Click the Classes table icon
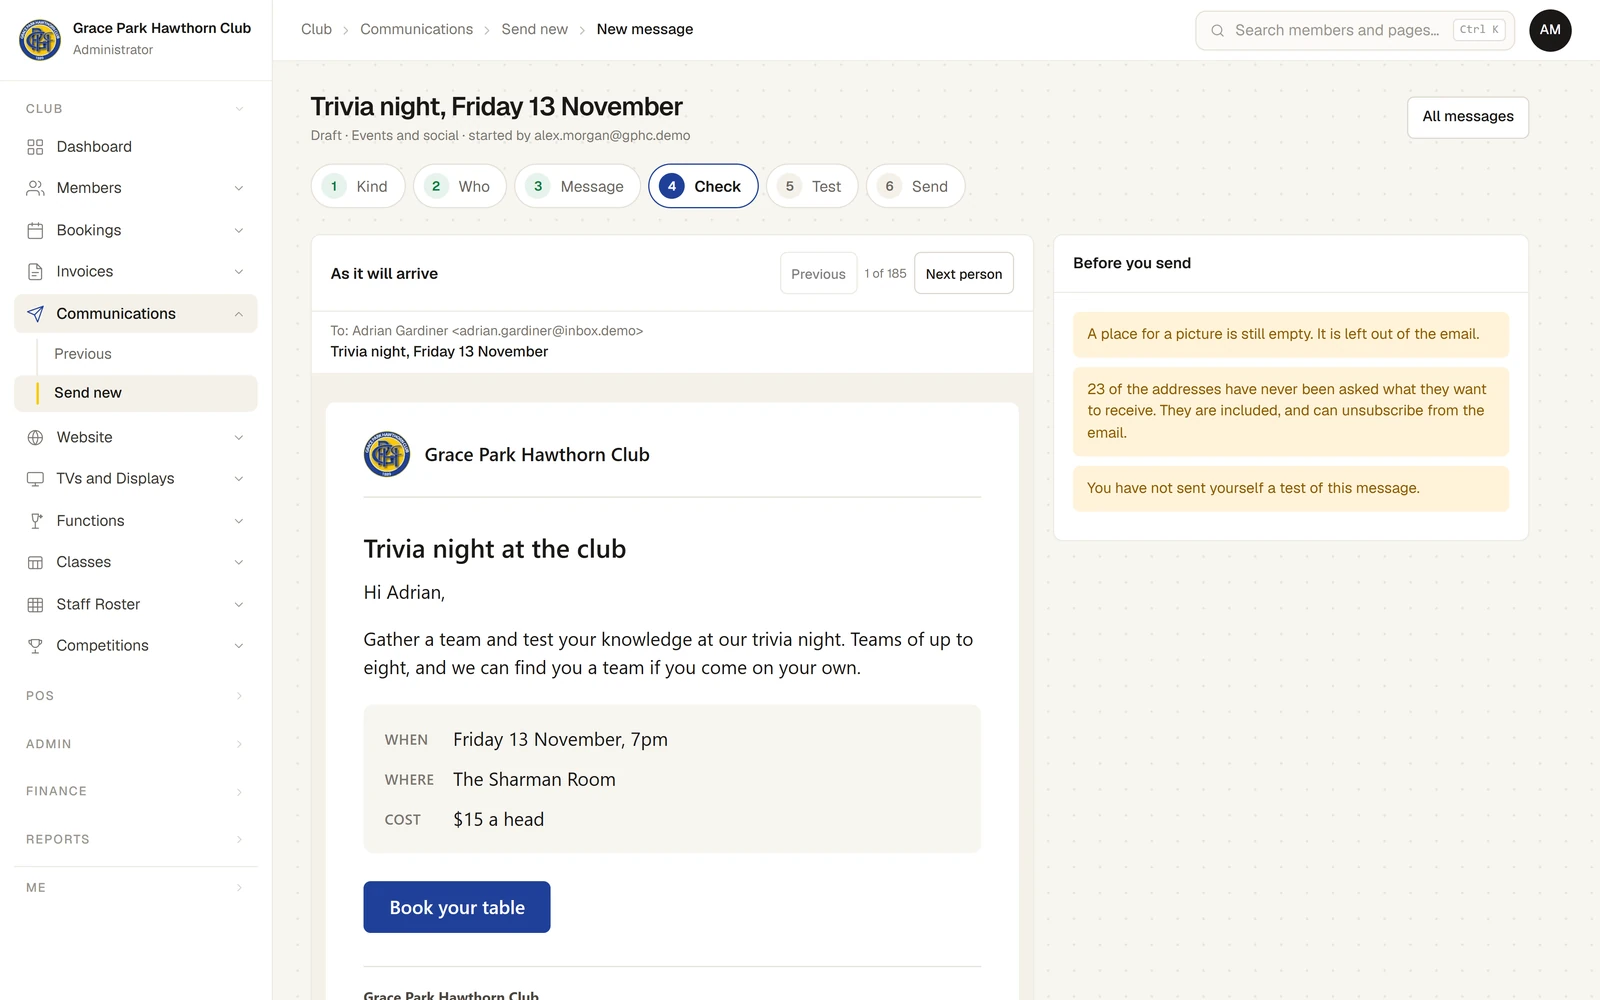Screen dimensions: 1600x1000 [35, 562]
